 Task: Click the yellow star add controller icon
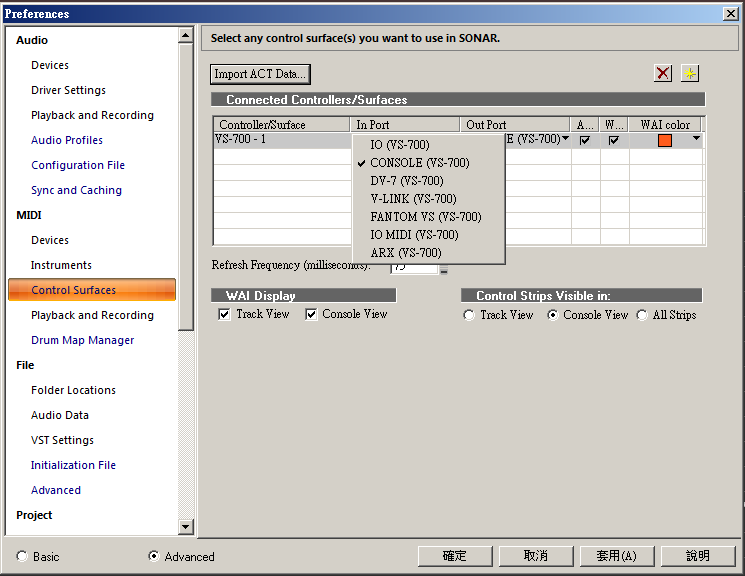(690, 73)
